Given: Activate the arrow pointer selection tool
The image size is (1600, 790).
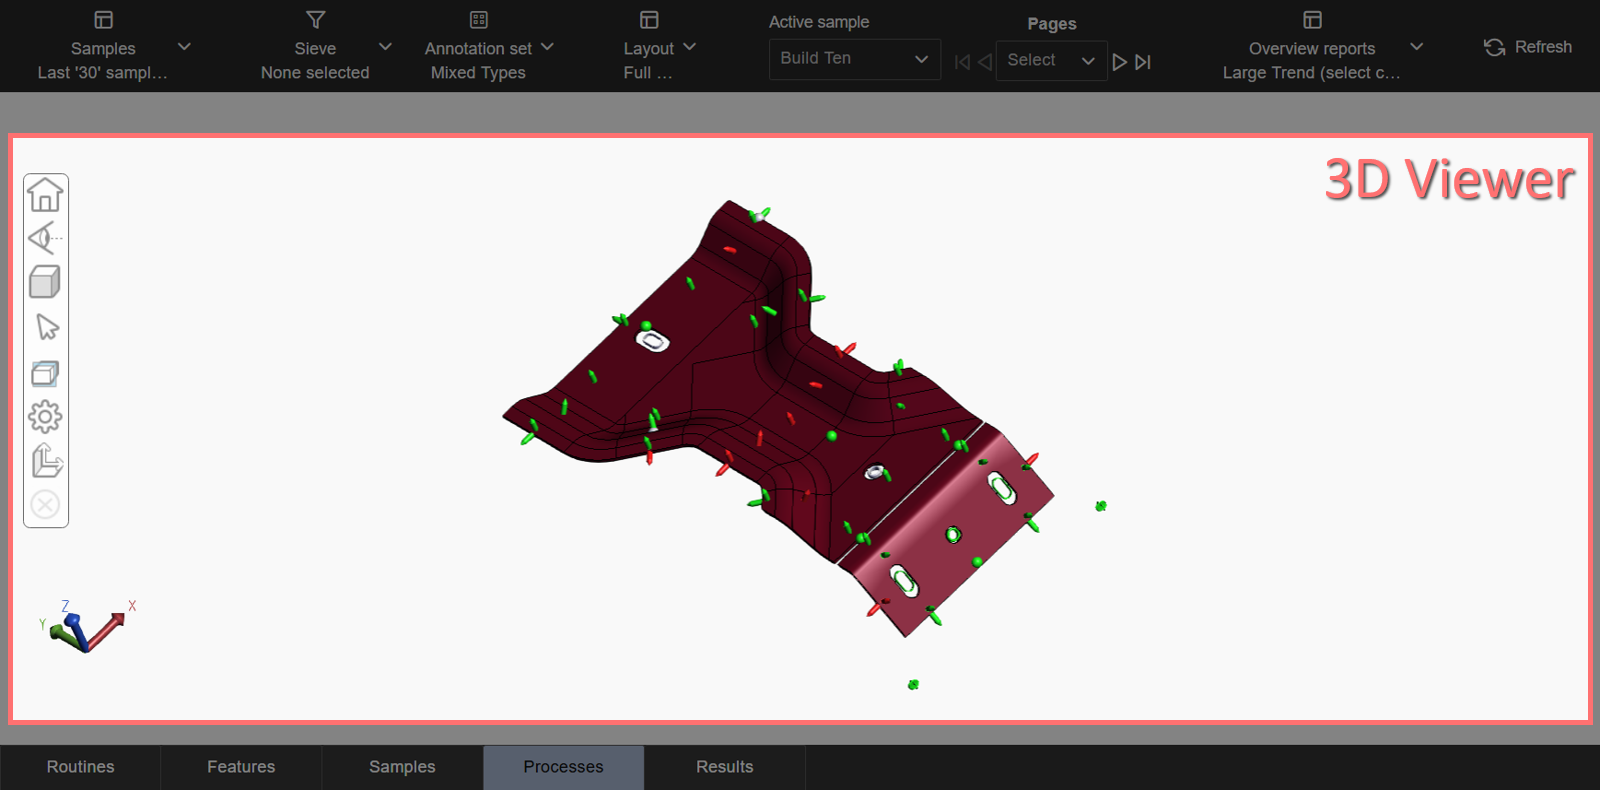Looking at the screenshot, I should click(x=46, y=327).
